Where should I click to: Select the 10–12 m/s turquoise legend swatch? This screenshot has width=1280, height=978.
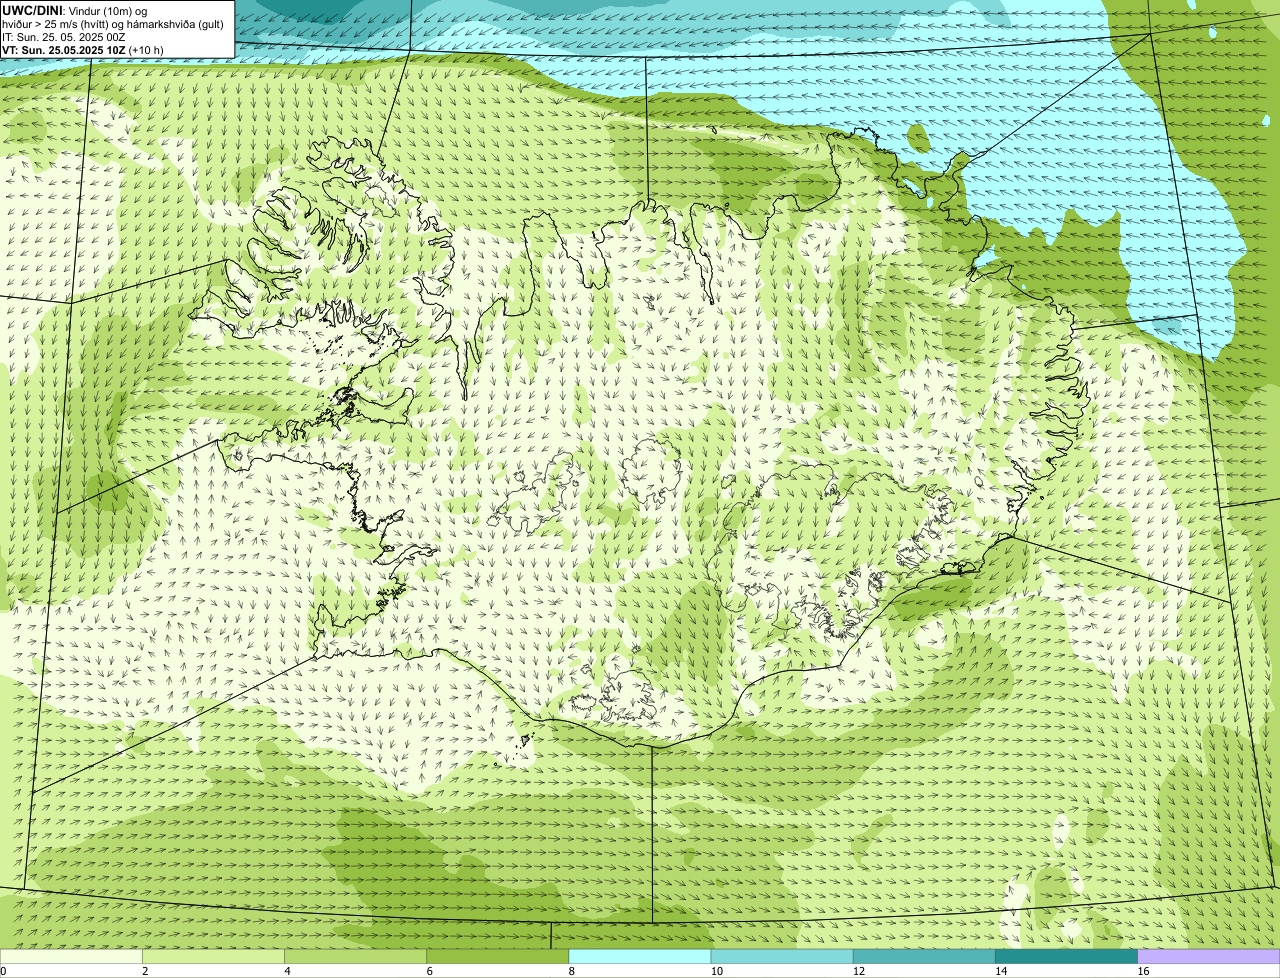click(782, 957)
